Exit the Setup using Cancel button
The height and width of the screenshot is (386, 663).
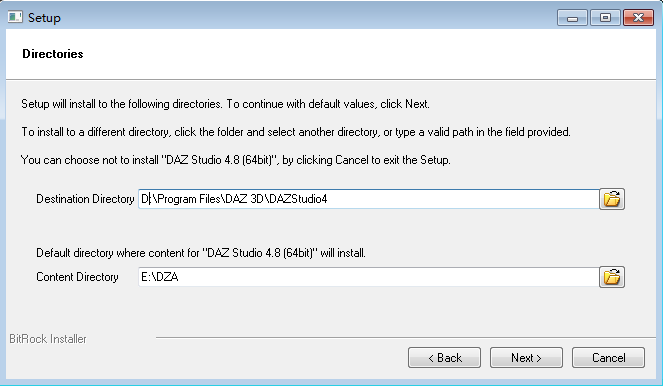point(608,358)
